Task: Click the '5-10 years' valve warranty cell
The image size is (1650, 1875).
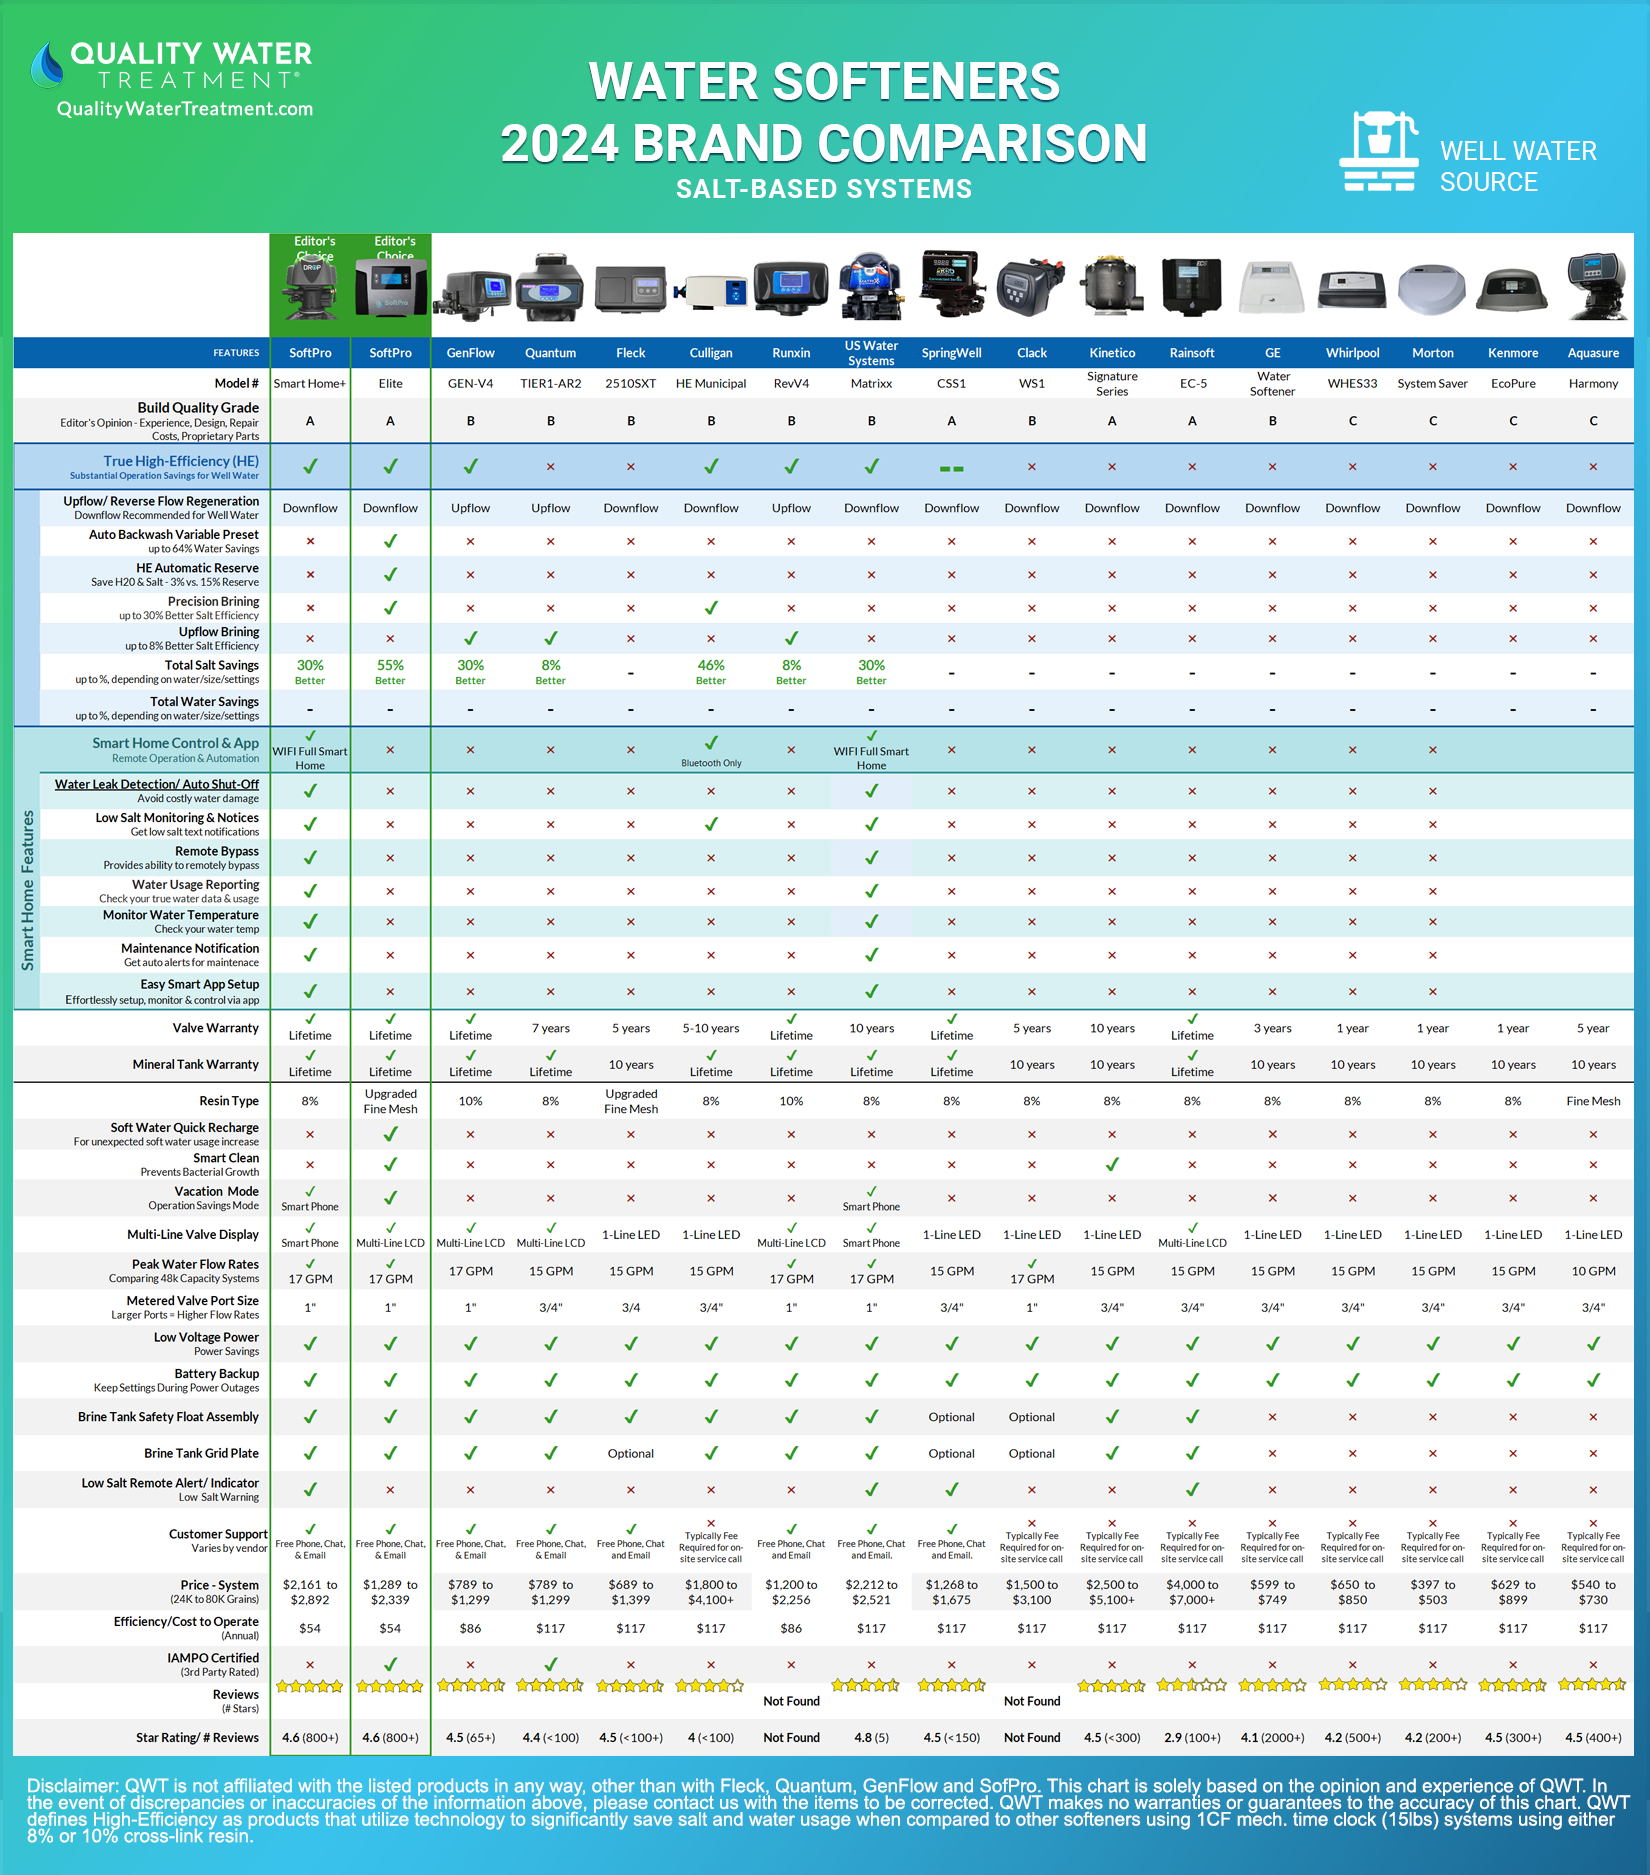Action: (x=711, y=1028)
